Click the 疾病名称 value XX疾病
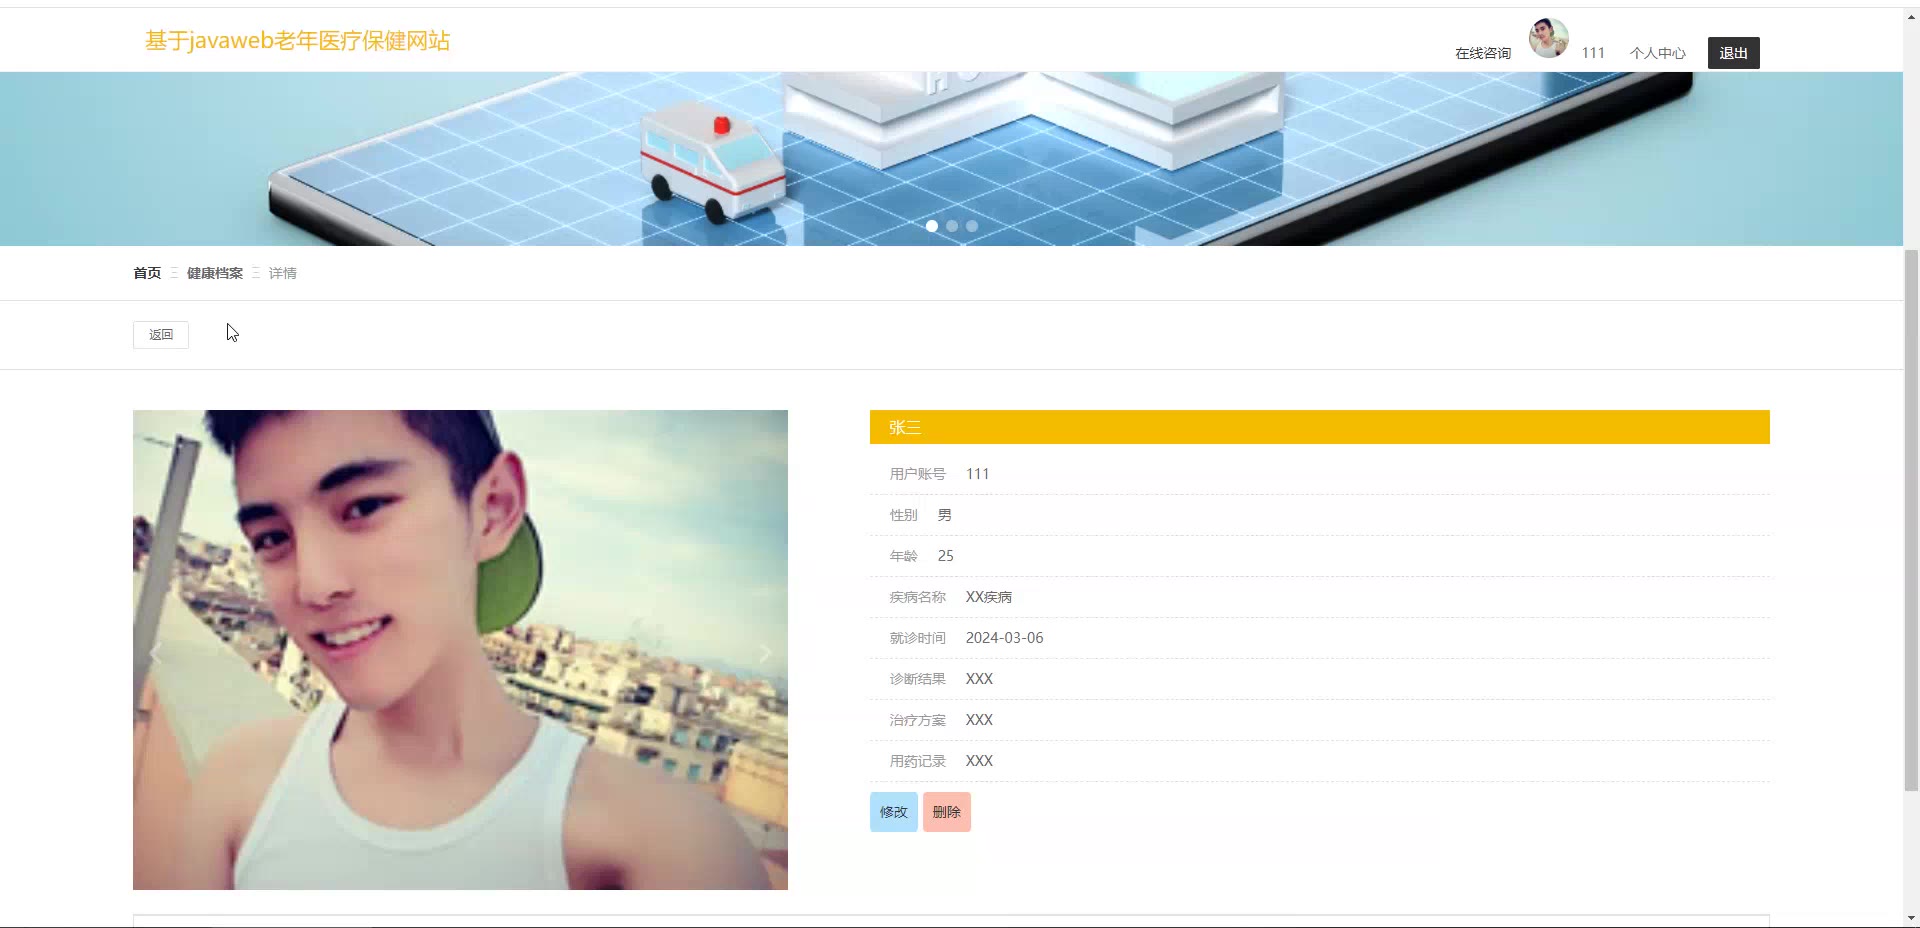 click(989, 597)
